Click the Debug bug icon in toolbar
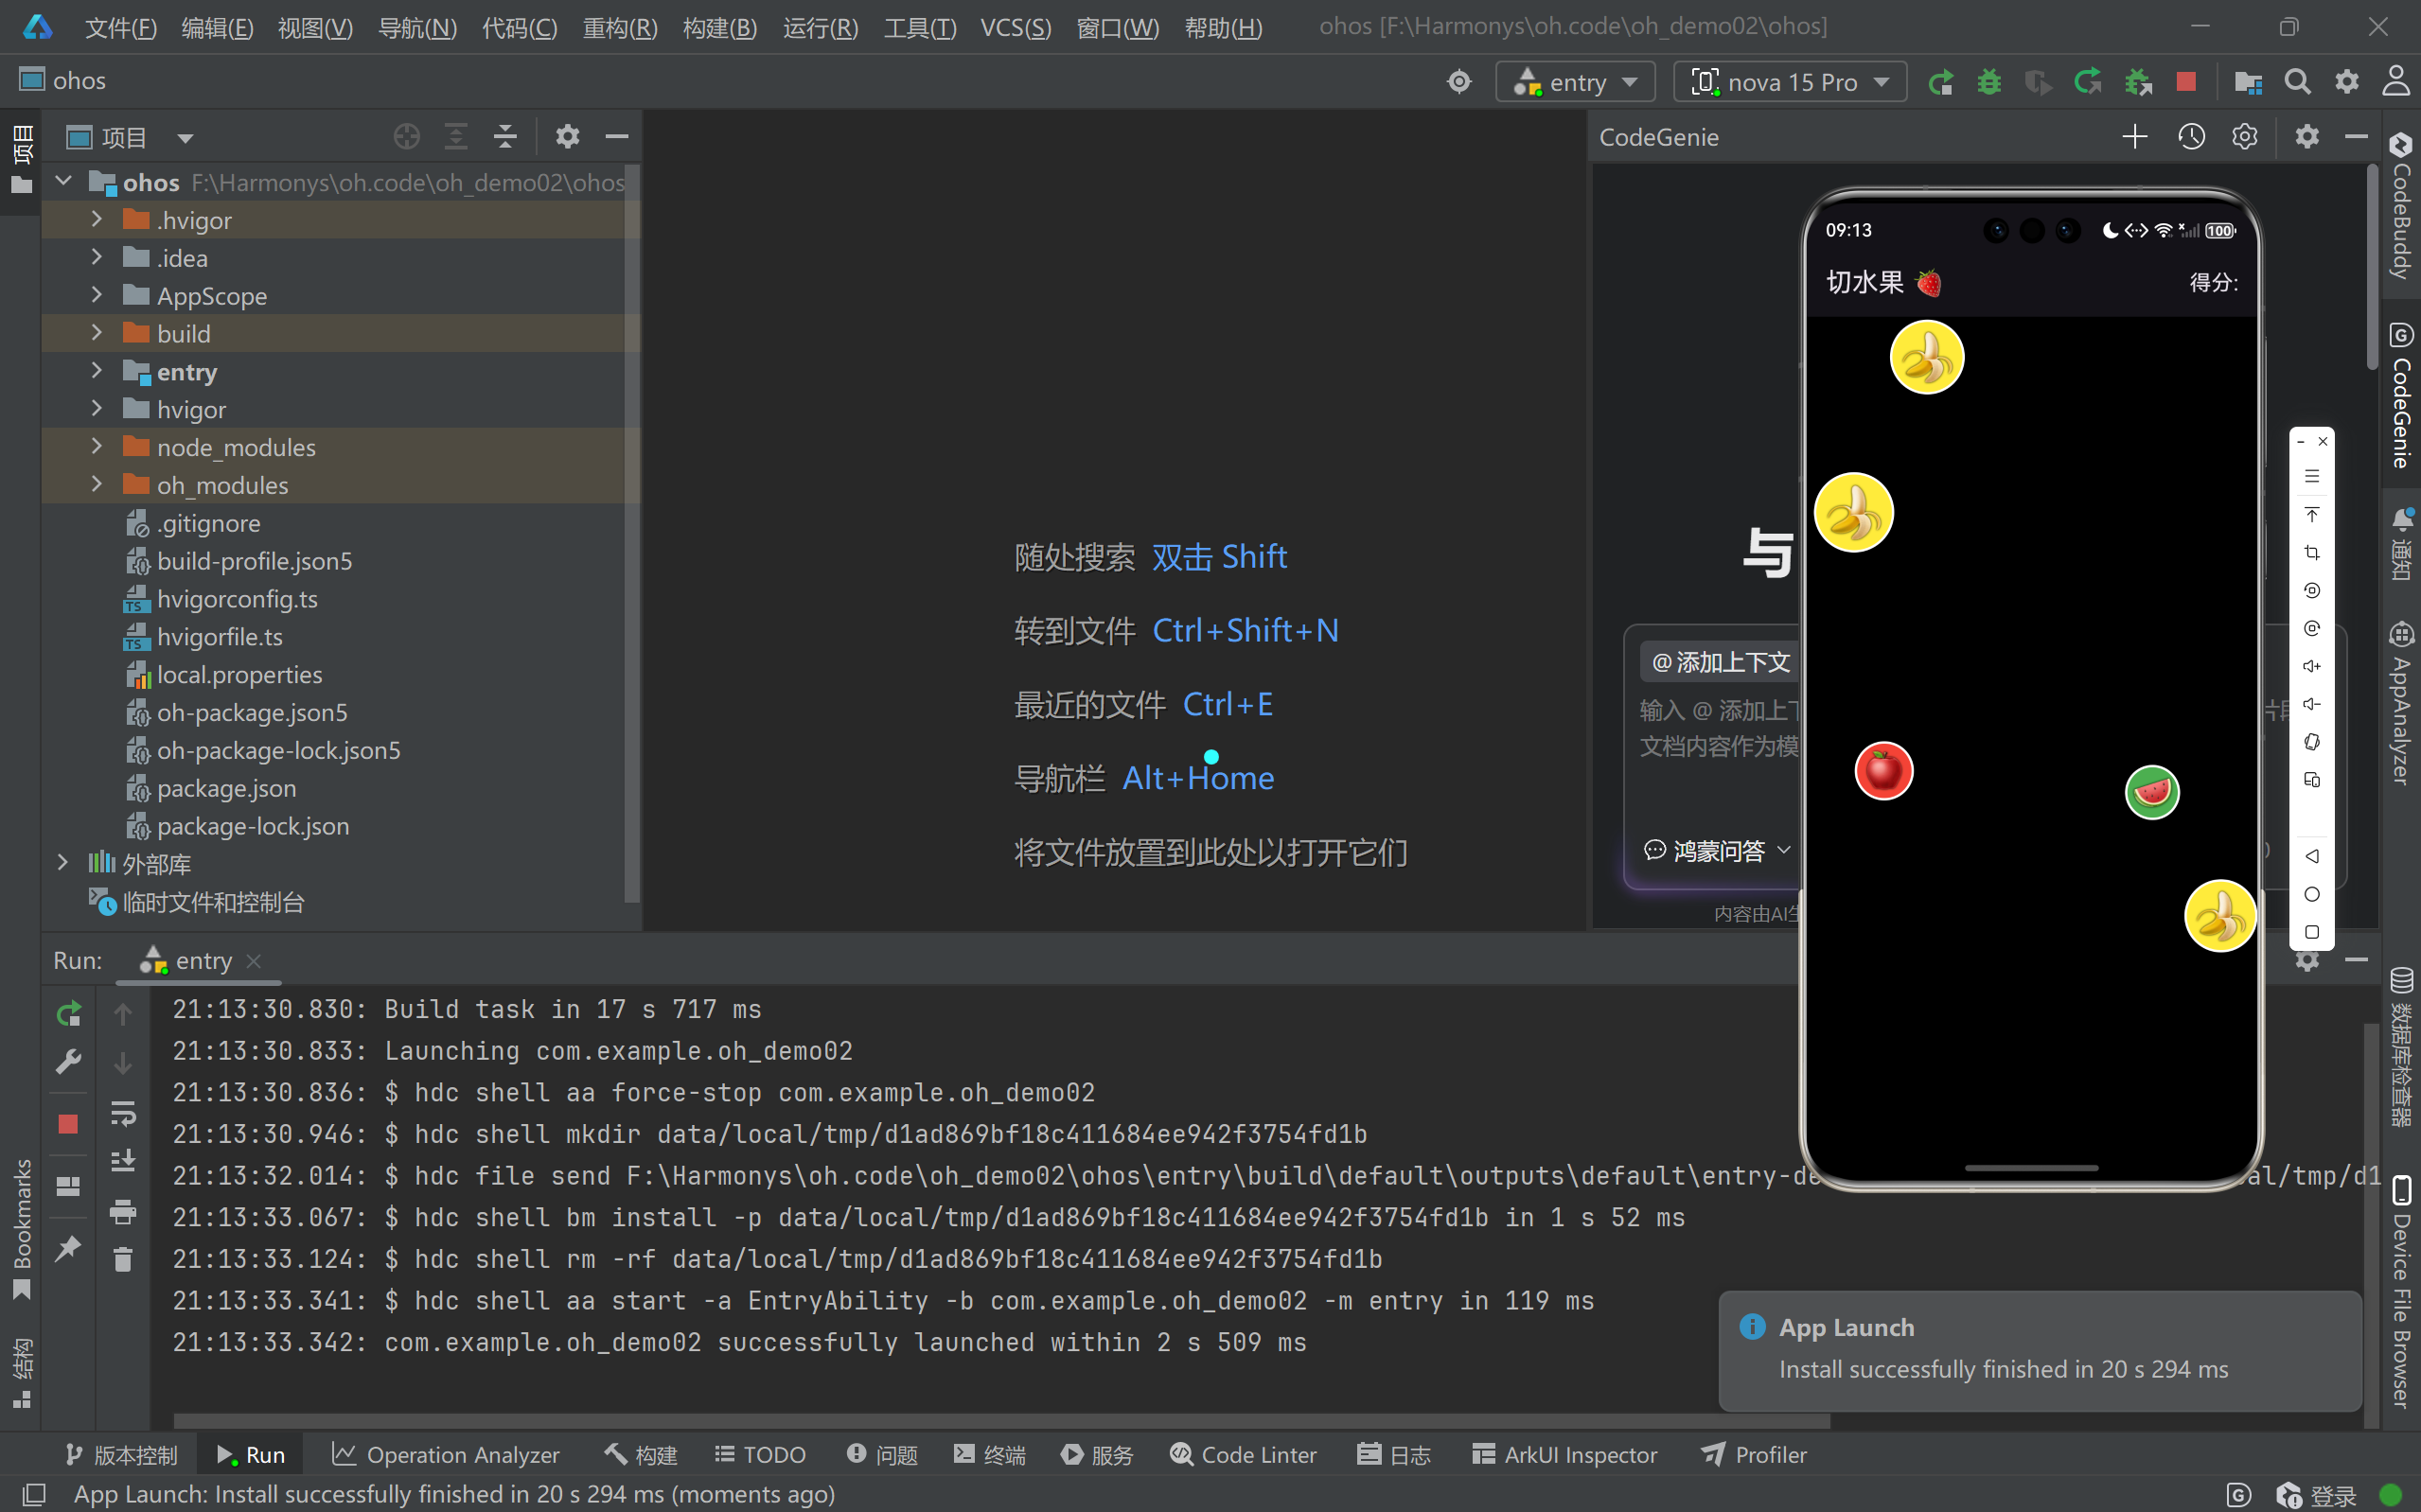2421x1512 pixels. (x=1989, y=82)
